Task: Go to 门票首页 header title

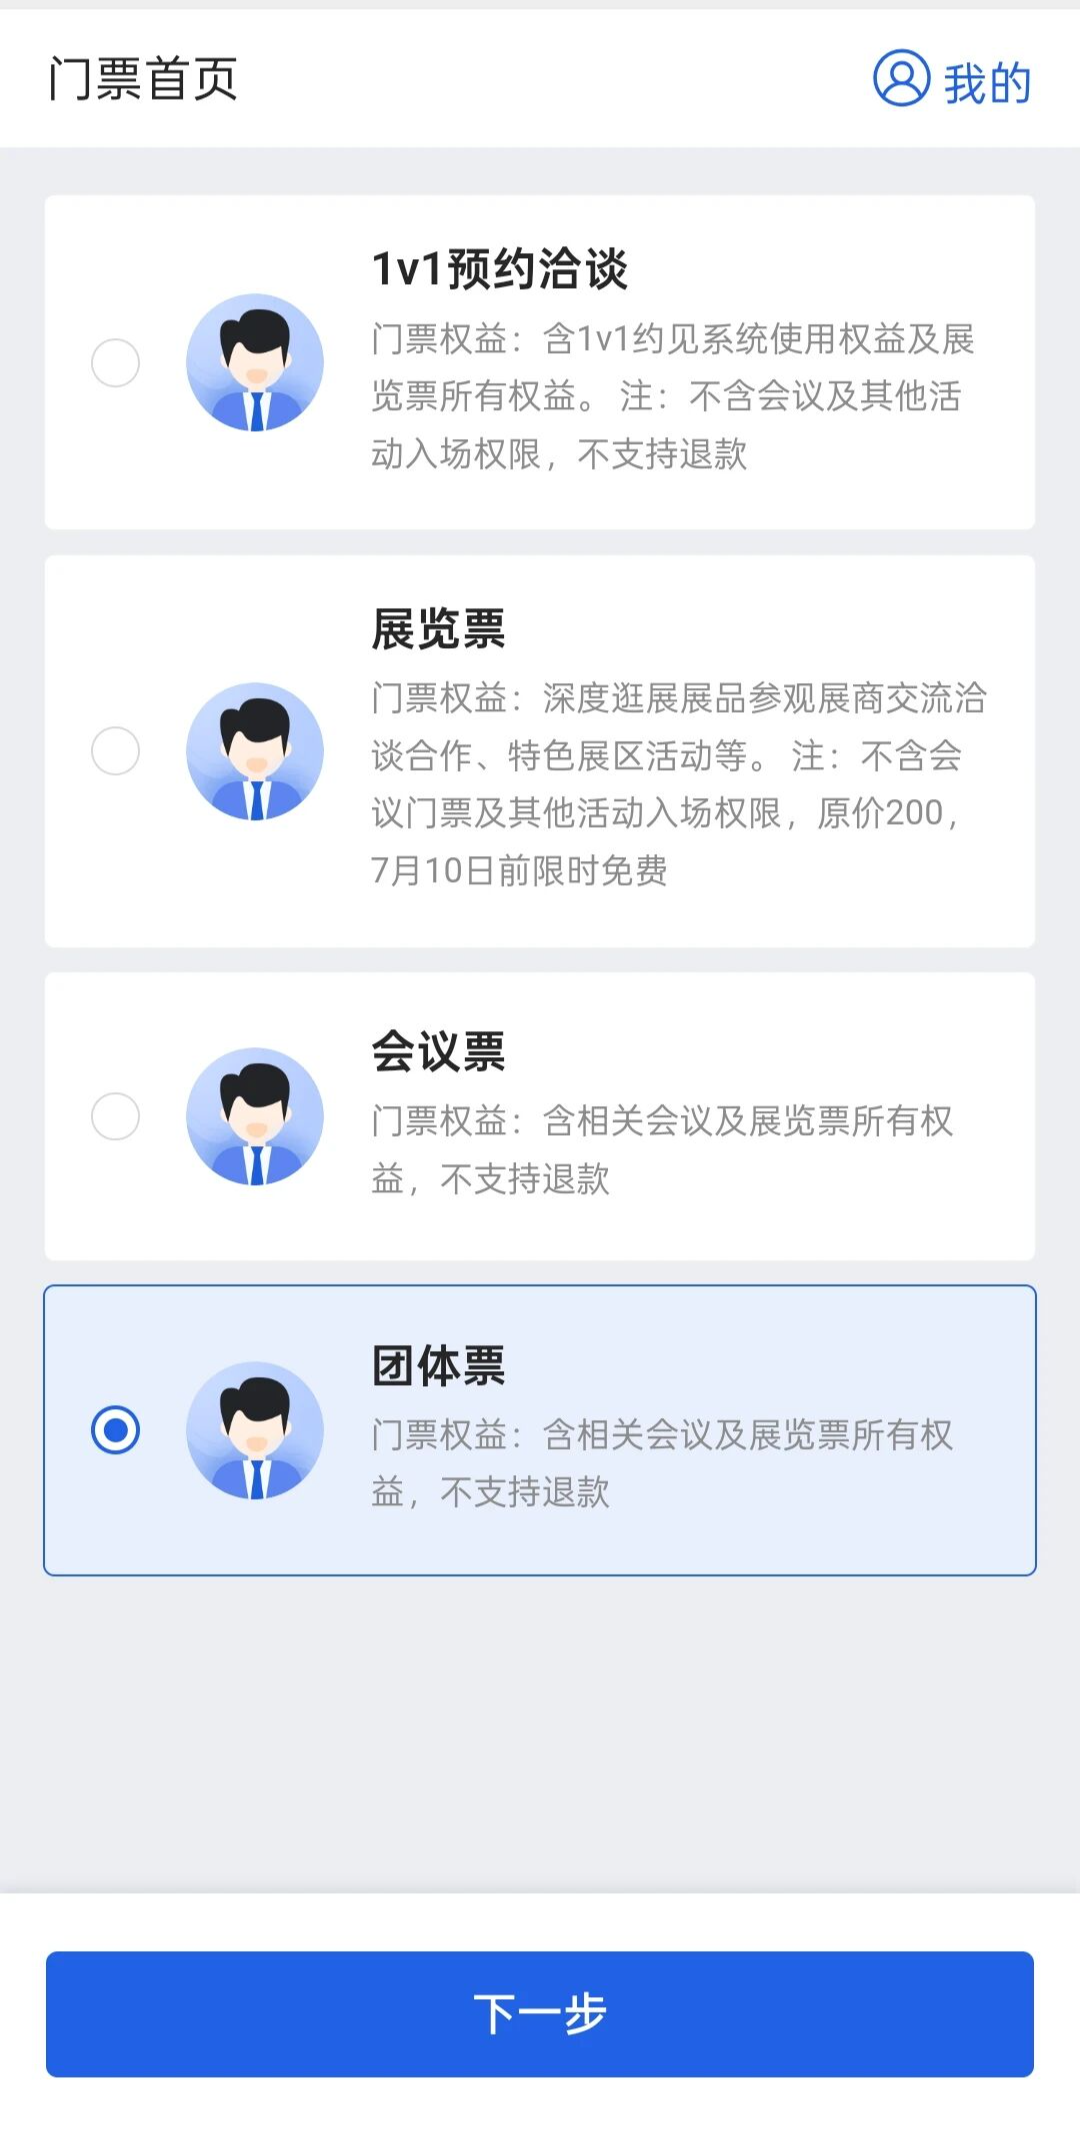Action: [143, 79]
